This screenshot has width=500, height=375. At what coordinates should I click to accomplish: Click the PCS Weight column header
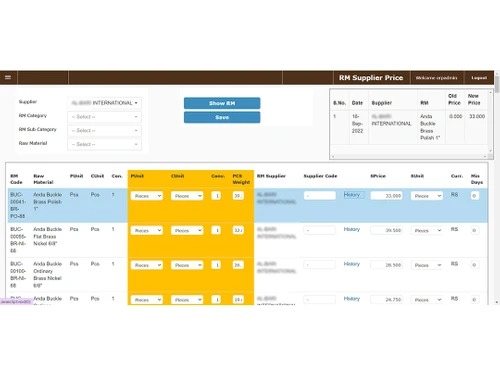point(241,179)
